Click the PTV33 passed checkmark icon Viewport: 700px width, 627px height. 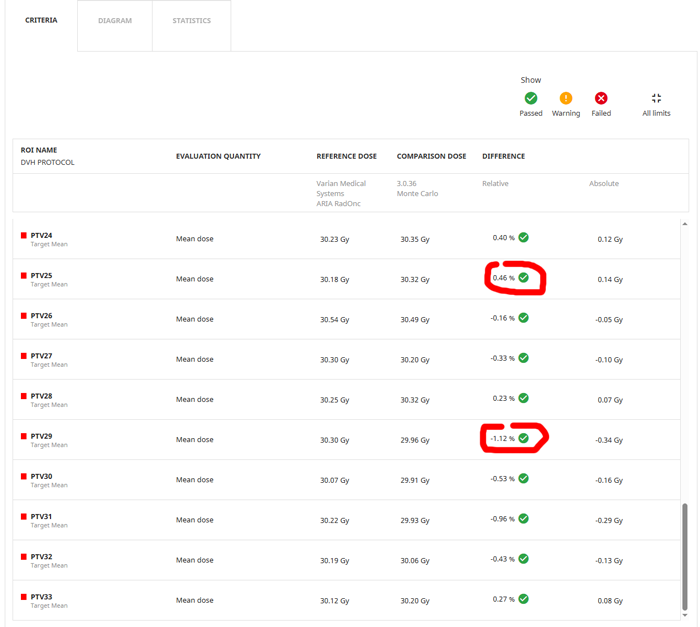[x=524, y=599]
